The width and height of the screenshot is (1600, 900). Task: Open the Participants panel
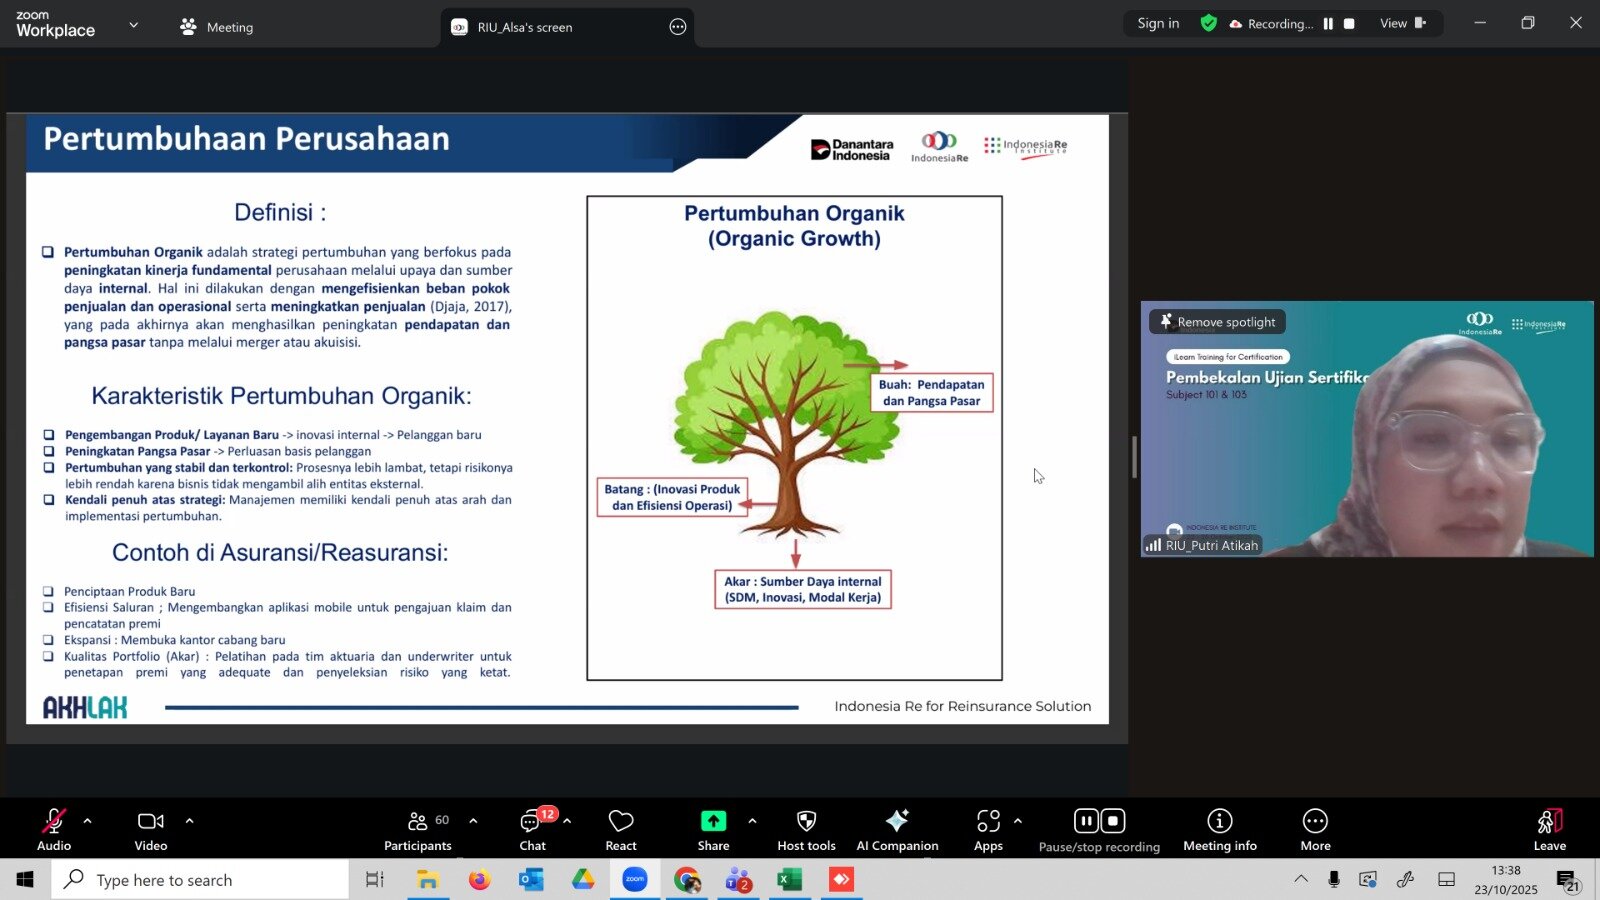coord(418,830)
